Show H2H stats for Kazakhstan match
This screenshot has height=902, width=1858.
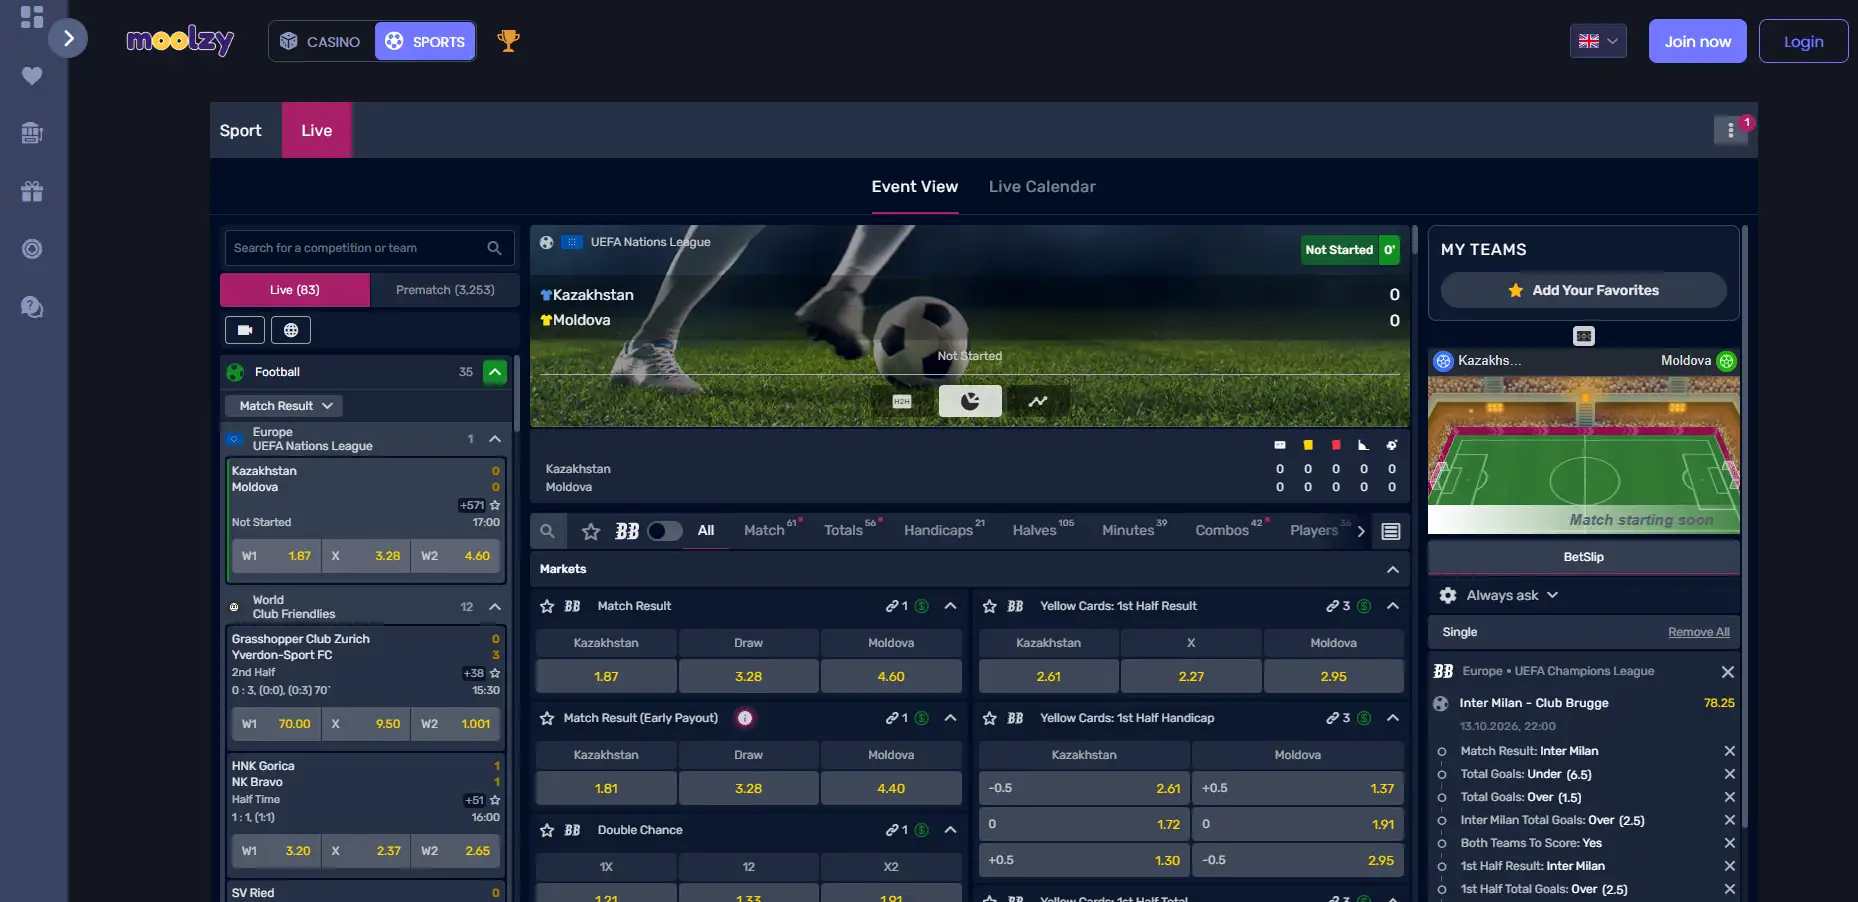[902, 401]
